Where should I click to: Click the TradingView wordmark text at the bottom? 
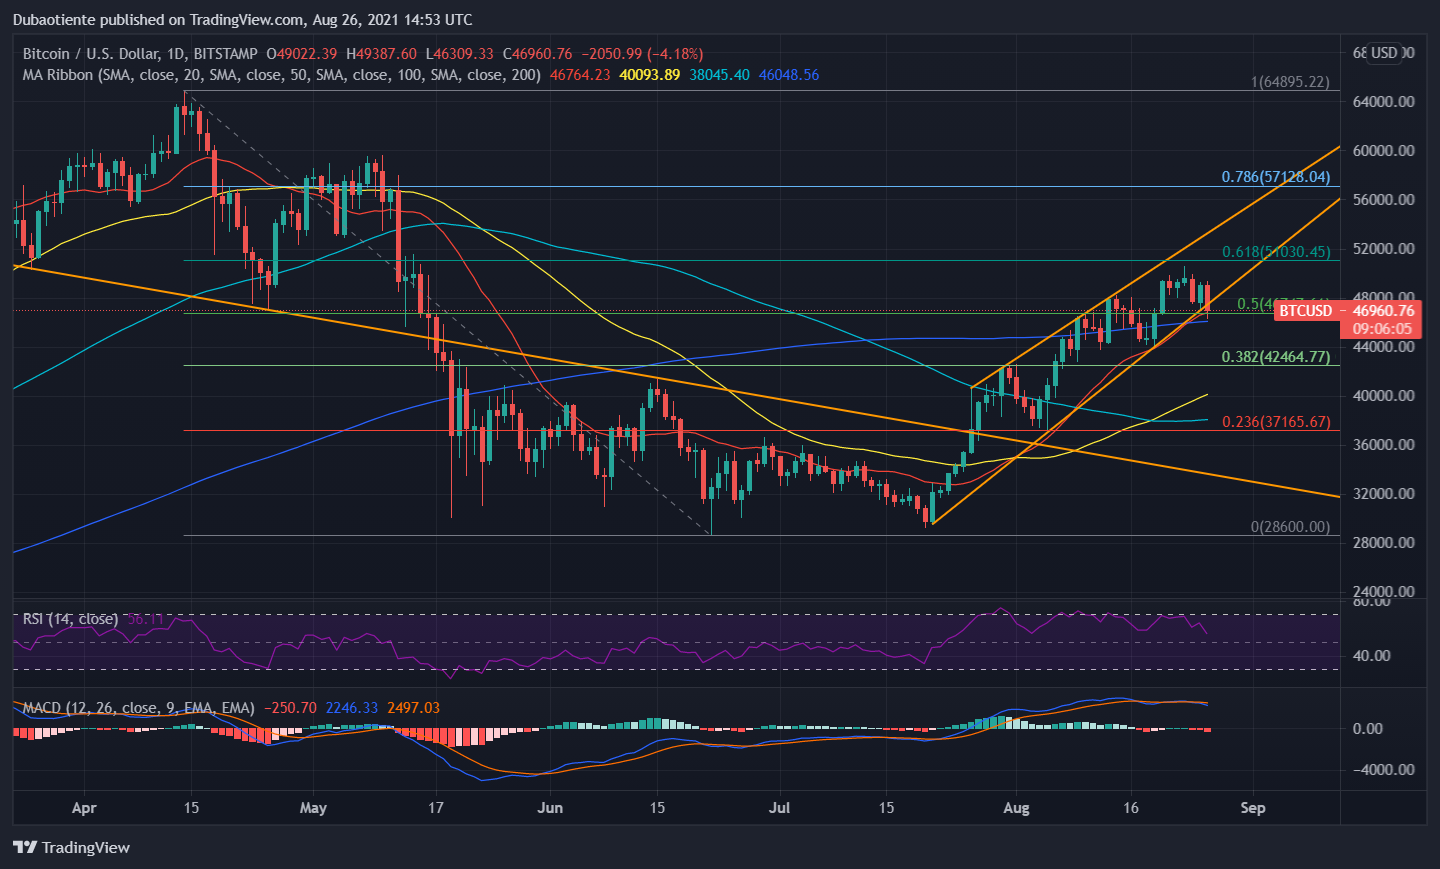(86, 847)
